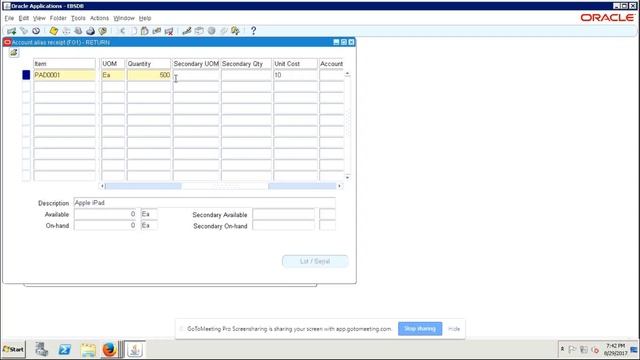Viewport: 640px width, 360px height.
Task: Click the Description field Apple iPad
Action: [204, 203]
